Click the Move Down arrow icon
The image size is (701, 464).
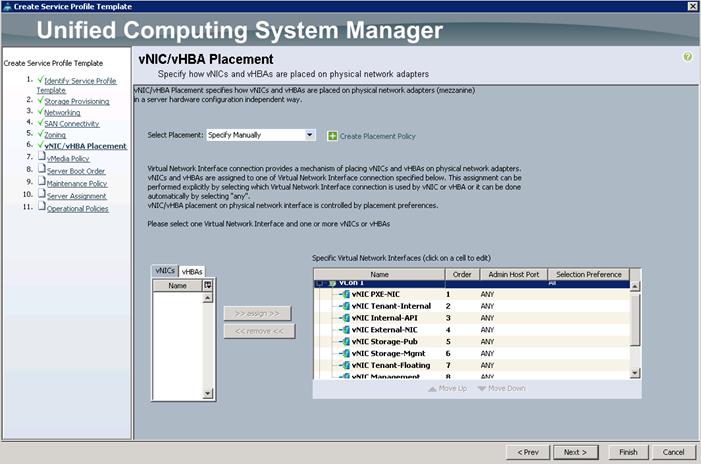481,389
